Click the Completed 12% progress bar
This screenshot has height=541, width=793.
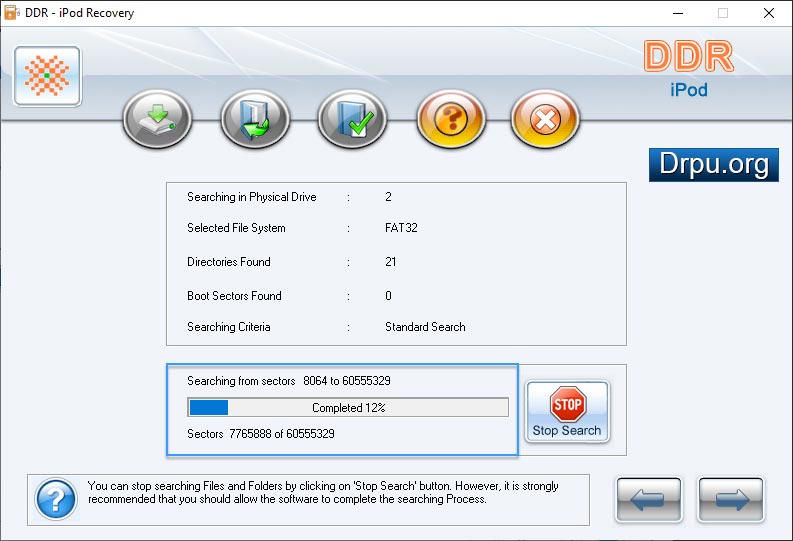click(348, 408)
